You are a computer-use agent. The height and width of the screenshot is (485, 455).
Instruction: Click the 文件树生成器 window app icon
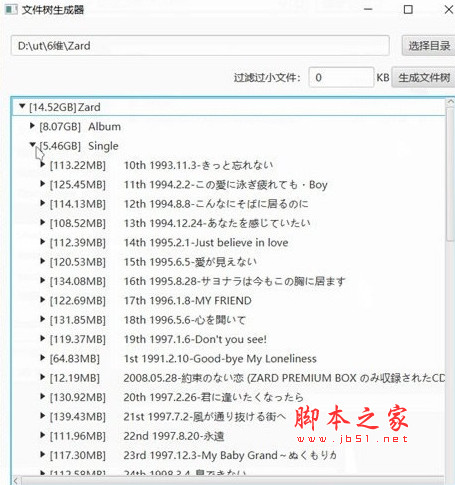click(x=11, y=9)
